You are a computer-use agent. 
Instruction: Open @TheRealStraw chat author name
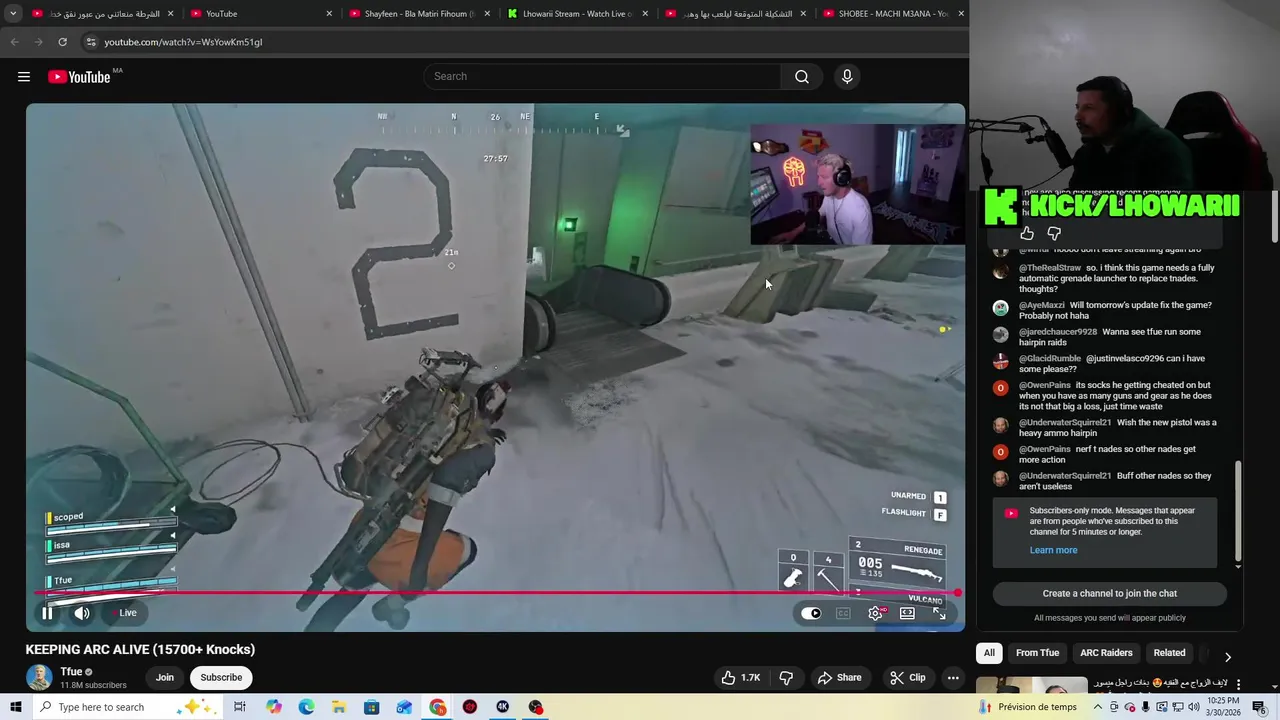[x=1049, y=268]
